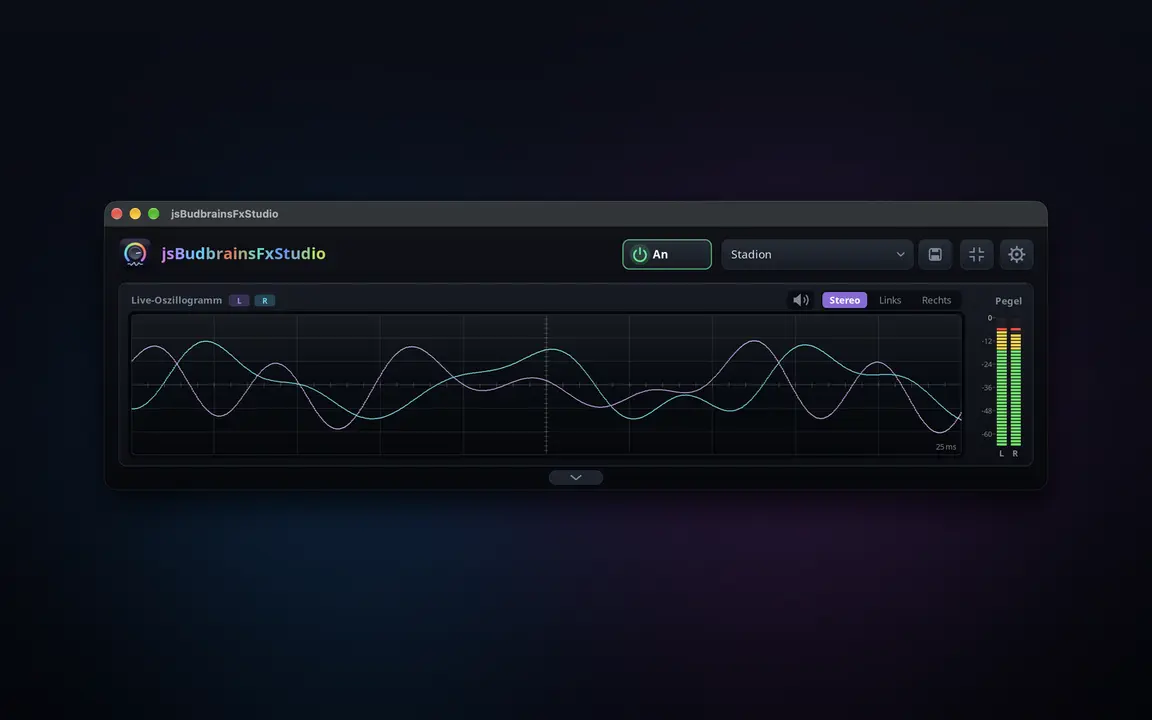
Task: Click inside the oscillogram waveform display
Action: 547,384
